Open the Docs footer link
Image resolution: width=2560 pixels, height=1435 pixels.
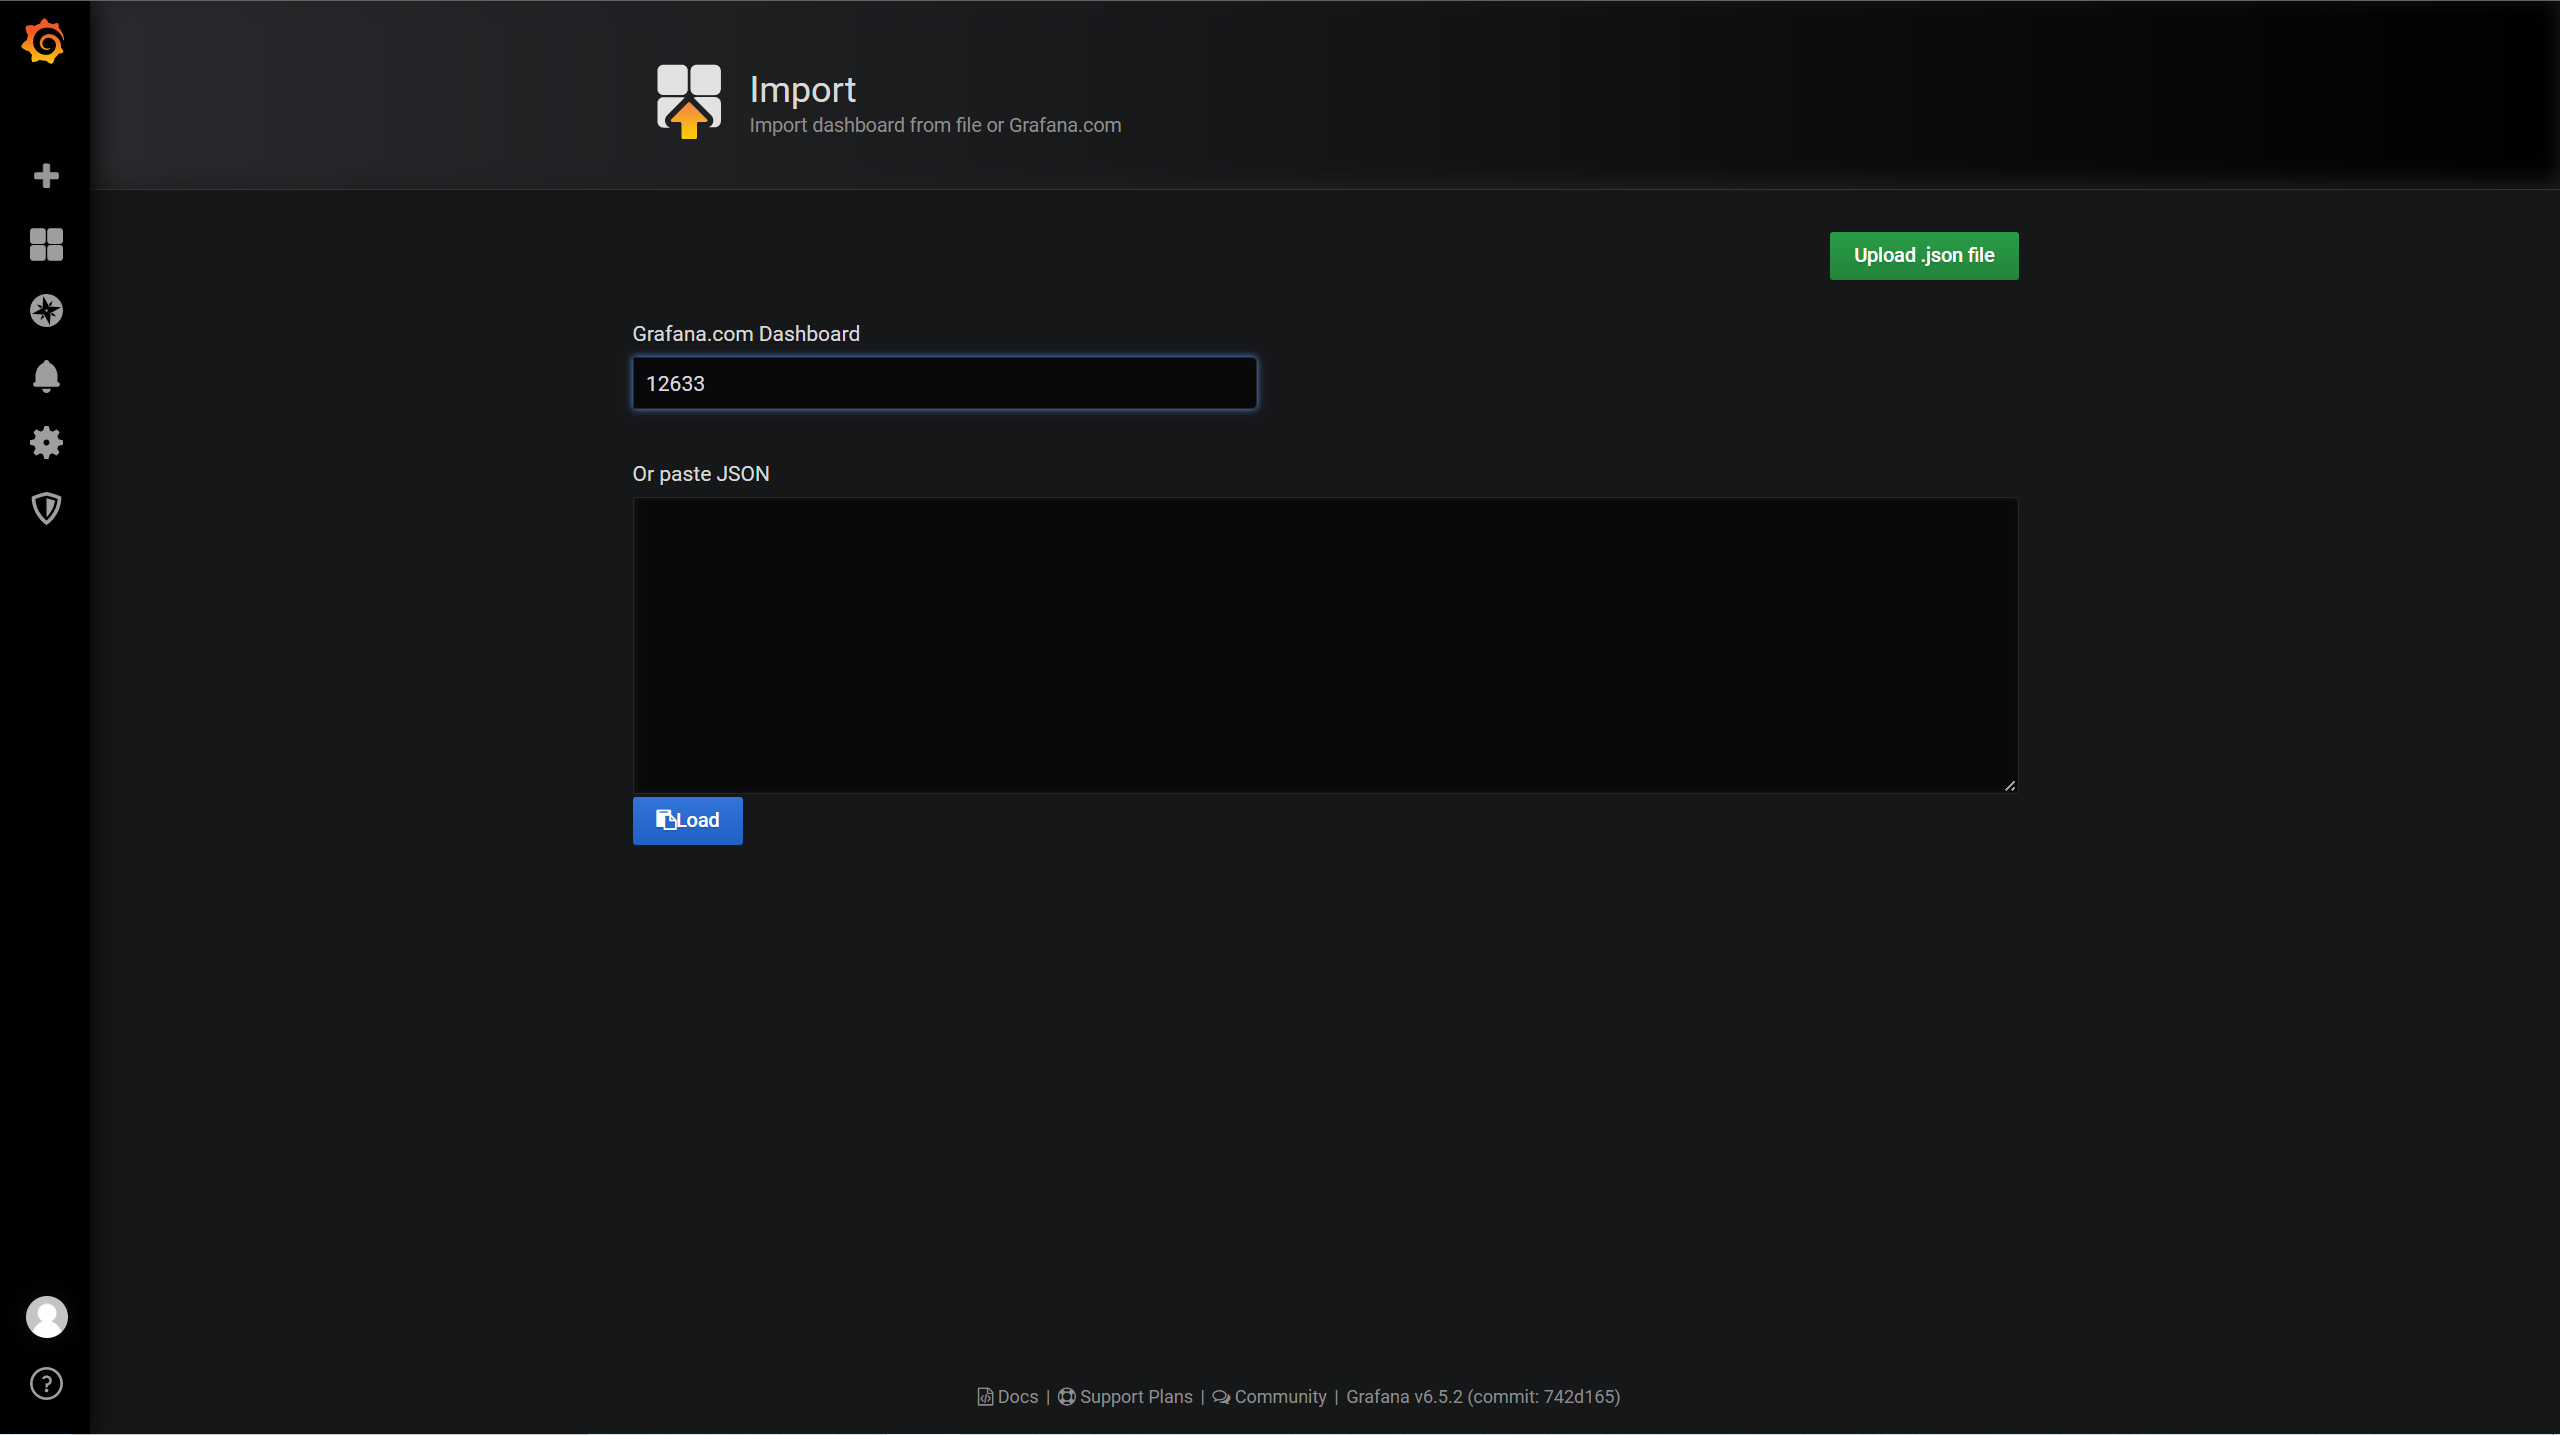tap(1017, 1397)
